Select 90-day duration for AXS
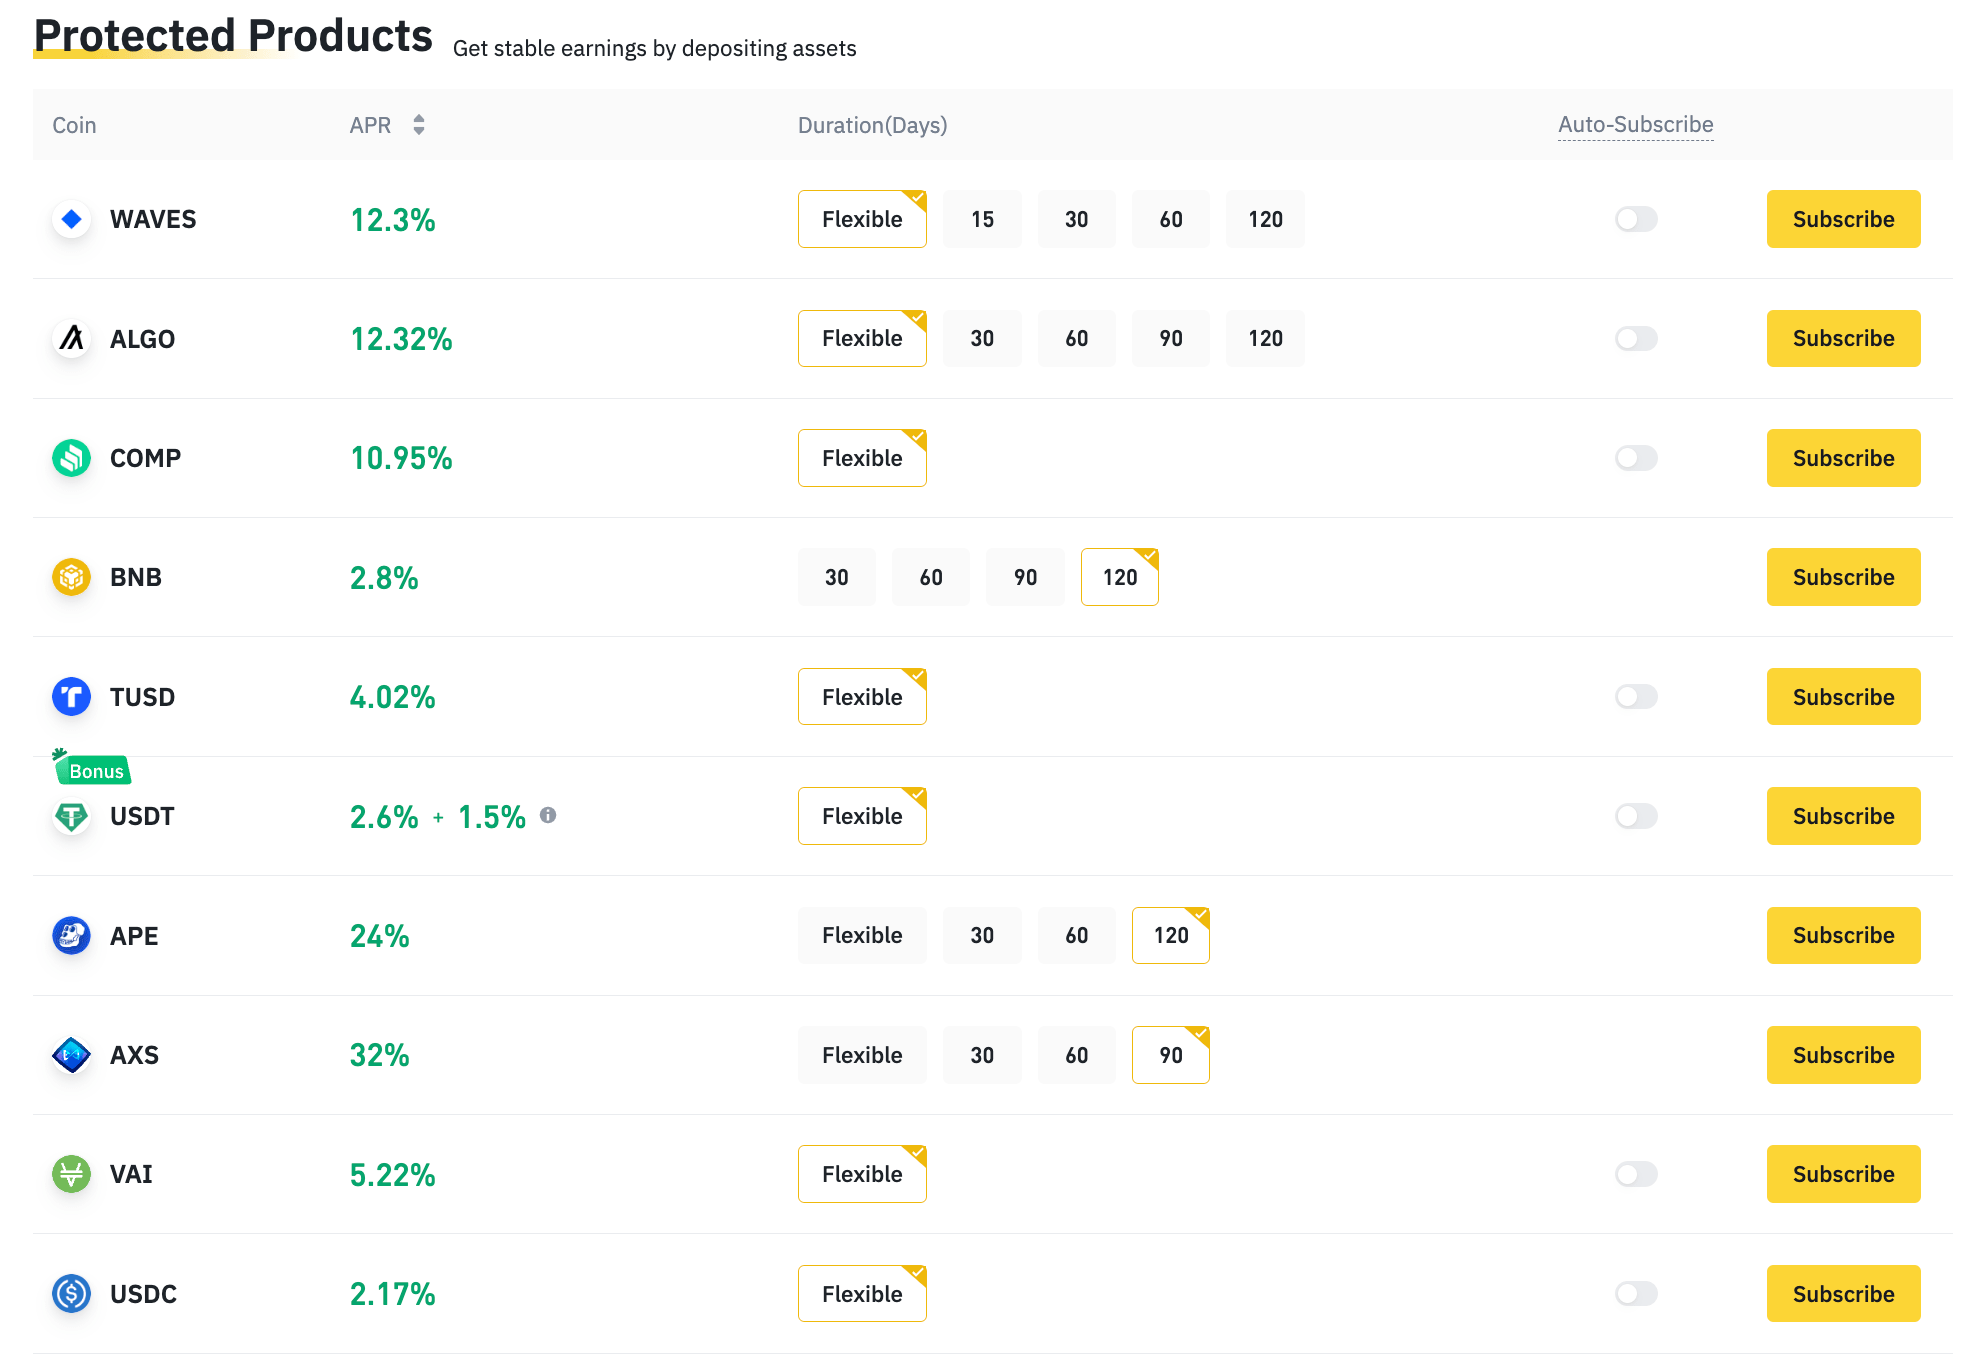This screenshot has width=1966, height=1370. (1171, 1055)
